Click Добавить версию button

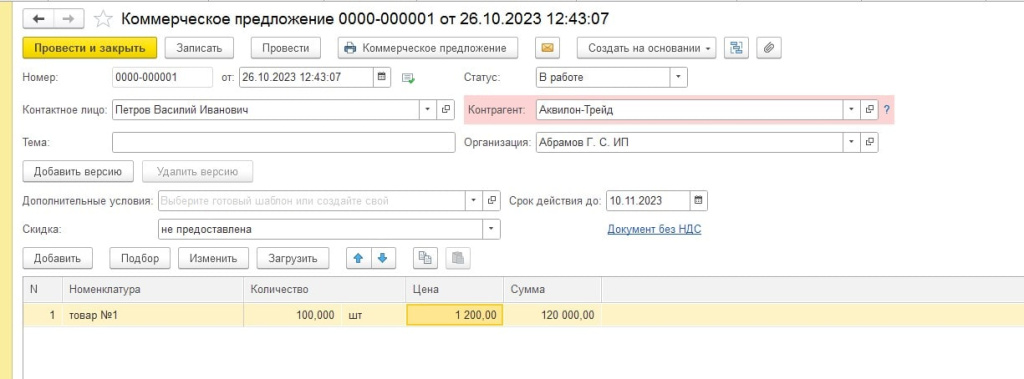(x=78, y=172)
